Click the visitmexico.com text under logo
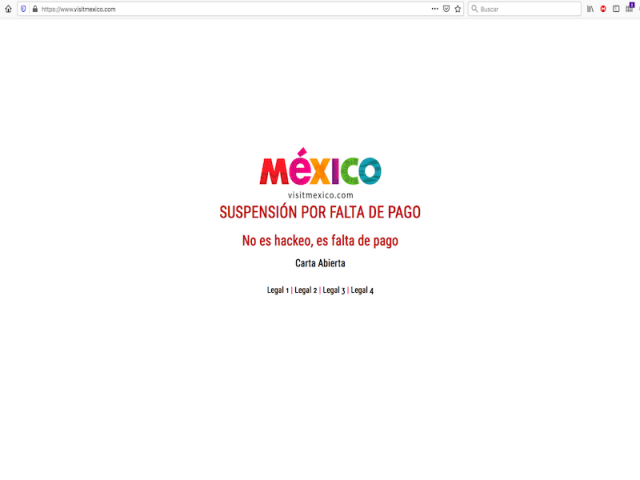The width and height of the screenshot is (640, 480). [x=320, y=195]
